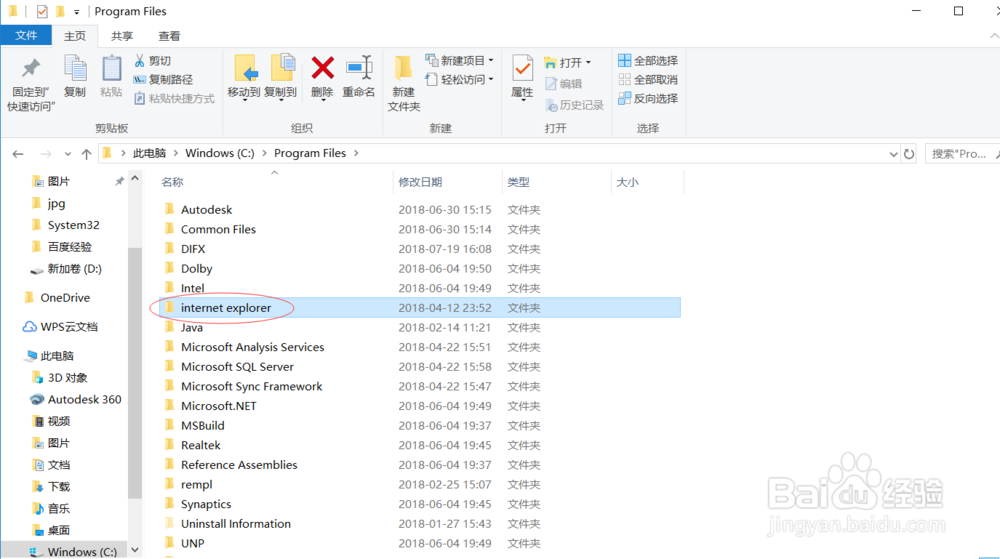This screenshot has width=1000, height=559.
Task: Open Easy access (轻松访问) dropdown
Action: [459, 80]
